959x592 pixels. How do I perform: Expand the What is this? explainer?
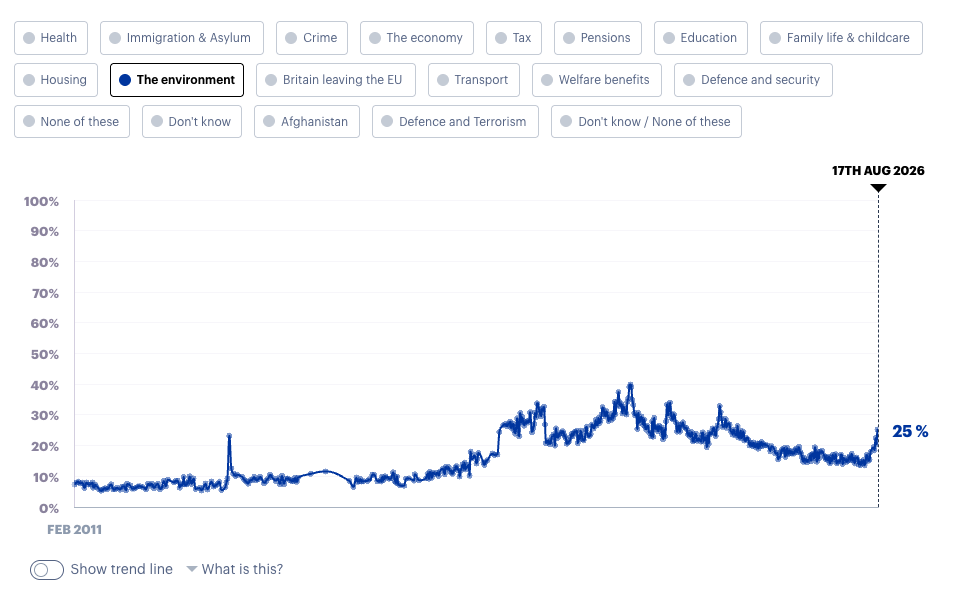click(x=235, y=569)
